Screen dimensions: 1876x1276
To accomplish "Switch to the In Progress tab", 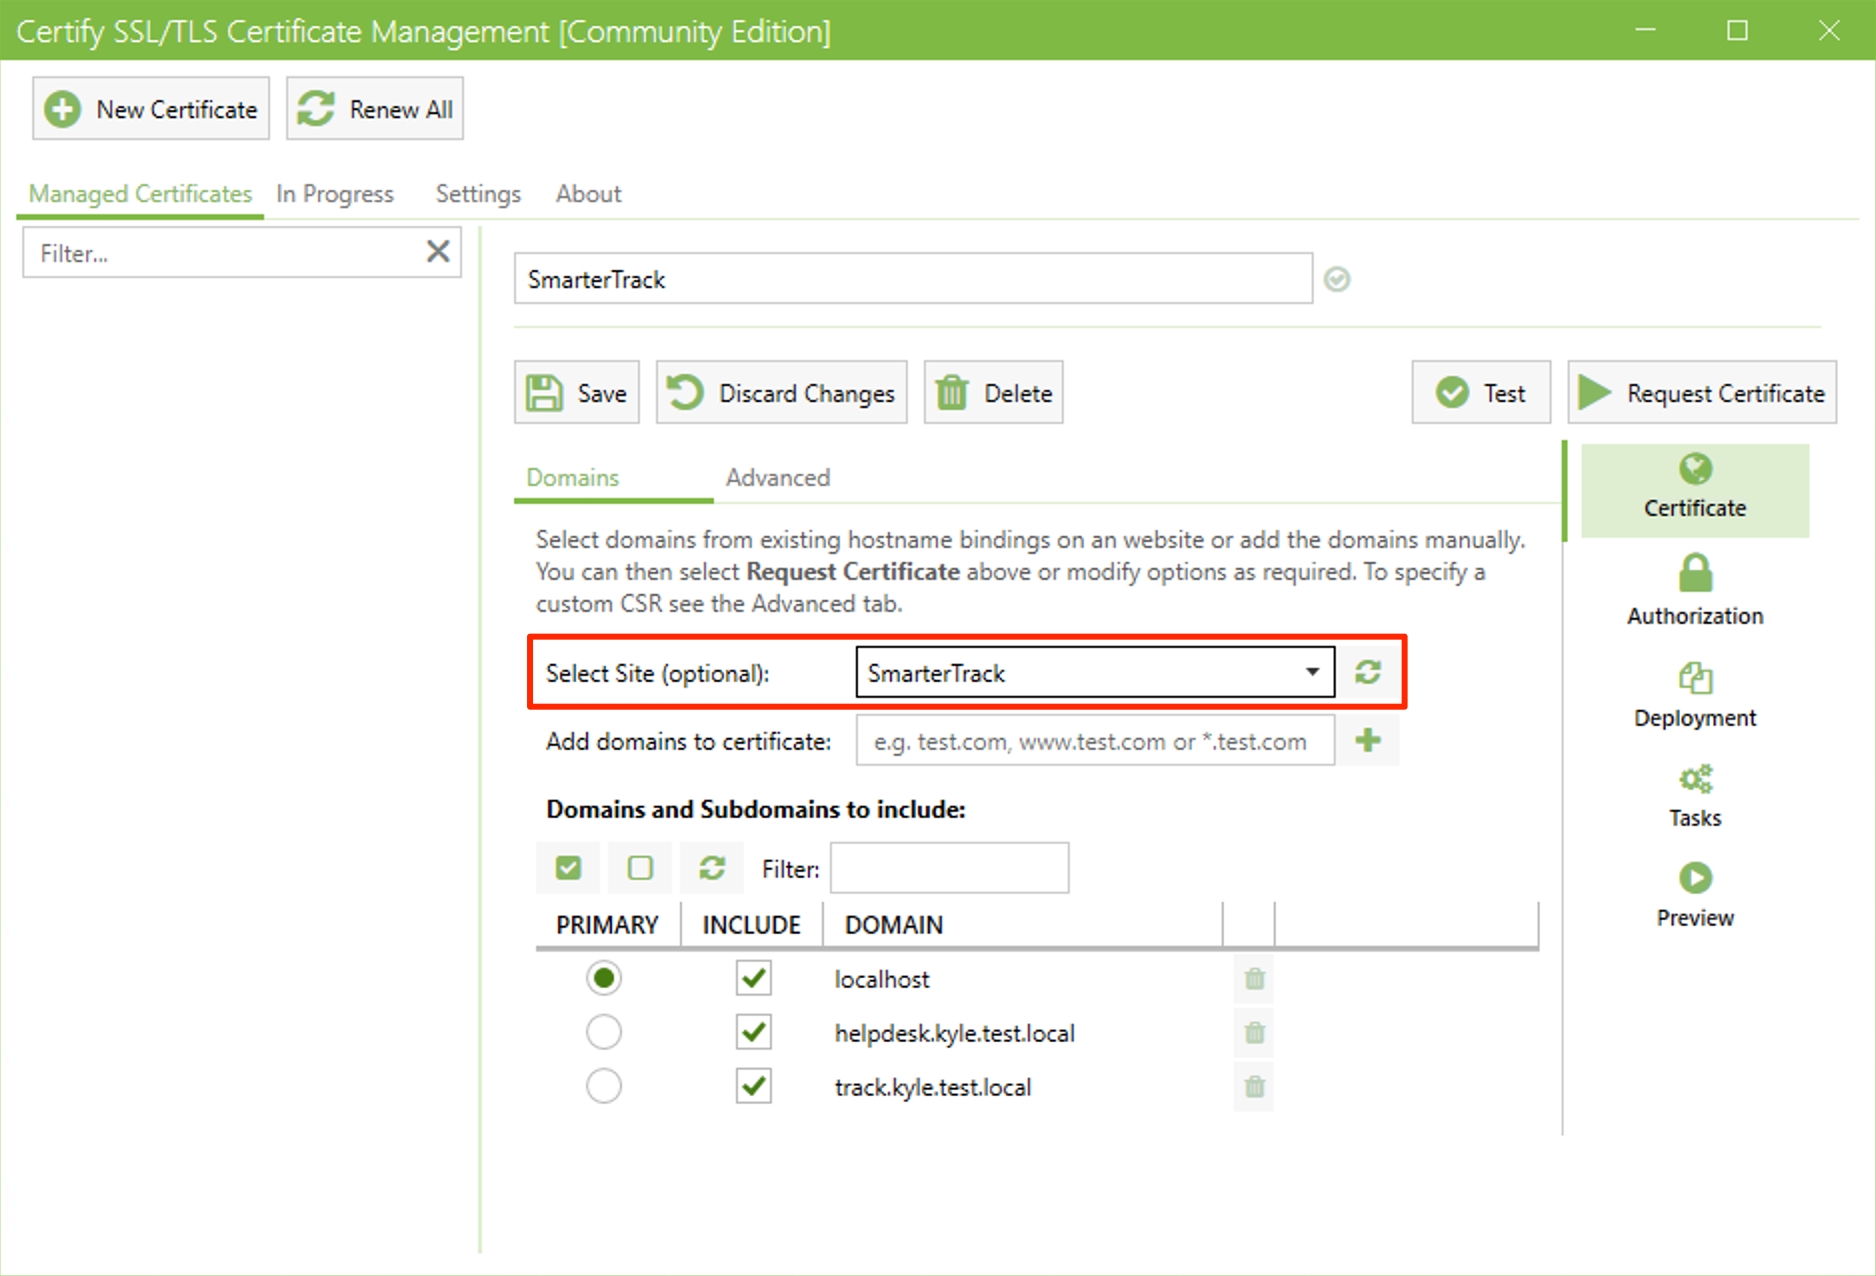I will pos(335,194).
